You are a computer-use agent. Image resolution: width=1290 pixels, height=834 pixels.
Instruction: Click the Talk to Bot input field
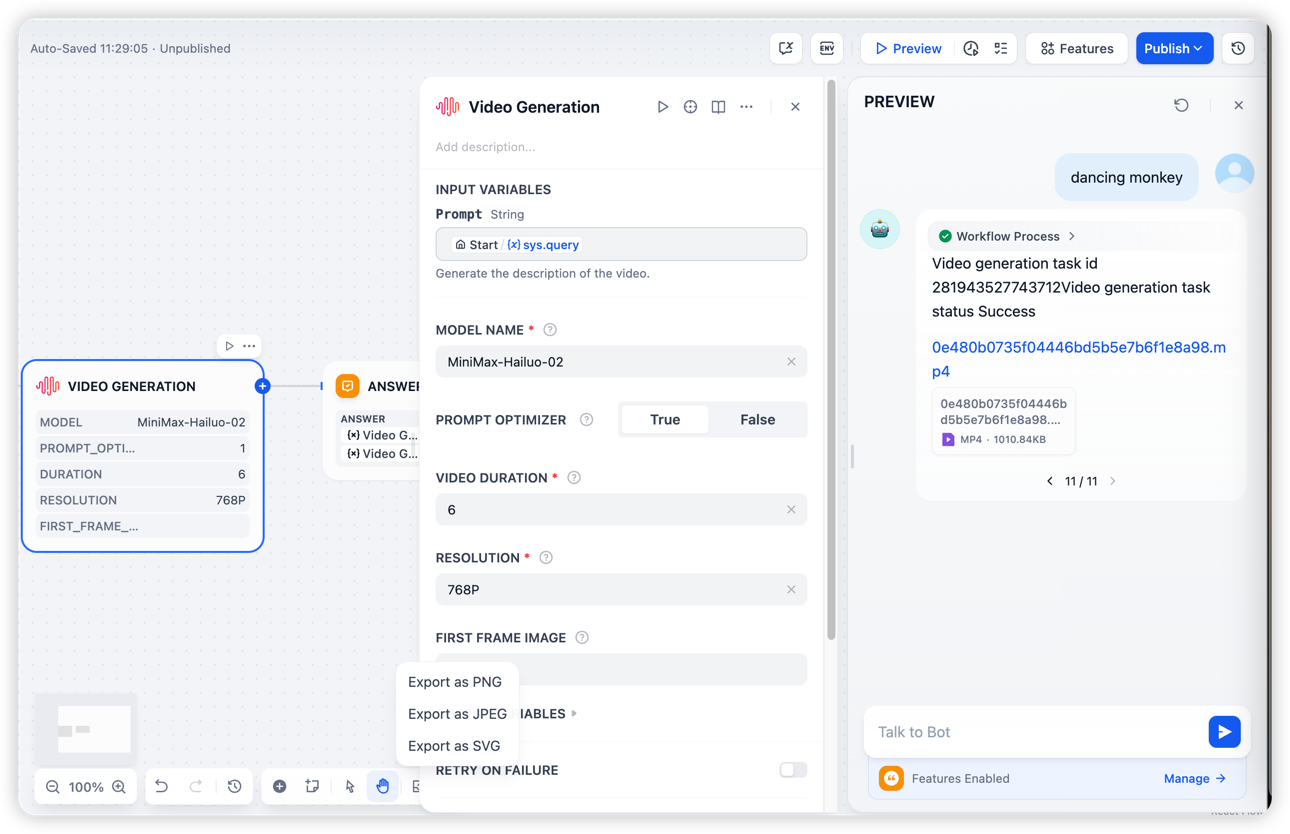coord(1035,732)
